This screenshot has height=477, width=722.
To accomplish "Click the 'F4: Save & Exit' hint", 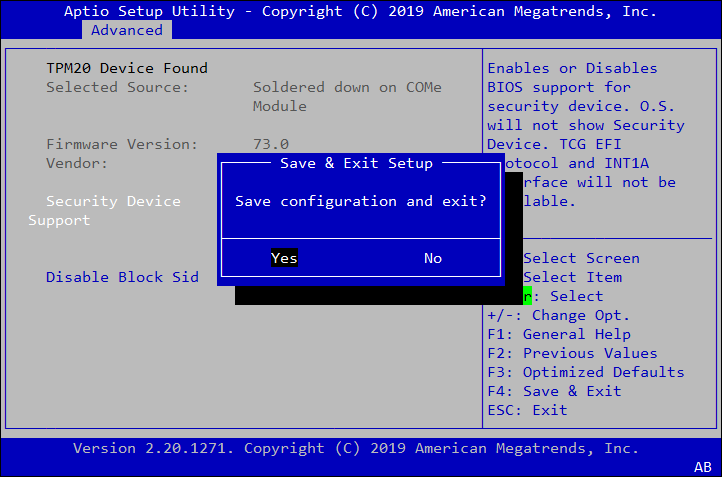I will click(x=554, y=391).
